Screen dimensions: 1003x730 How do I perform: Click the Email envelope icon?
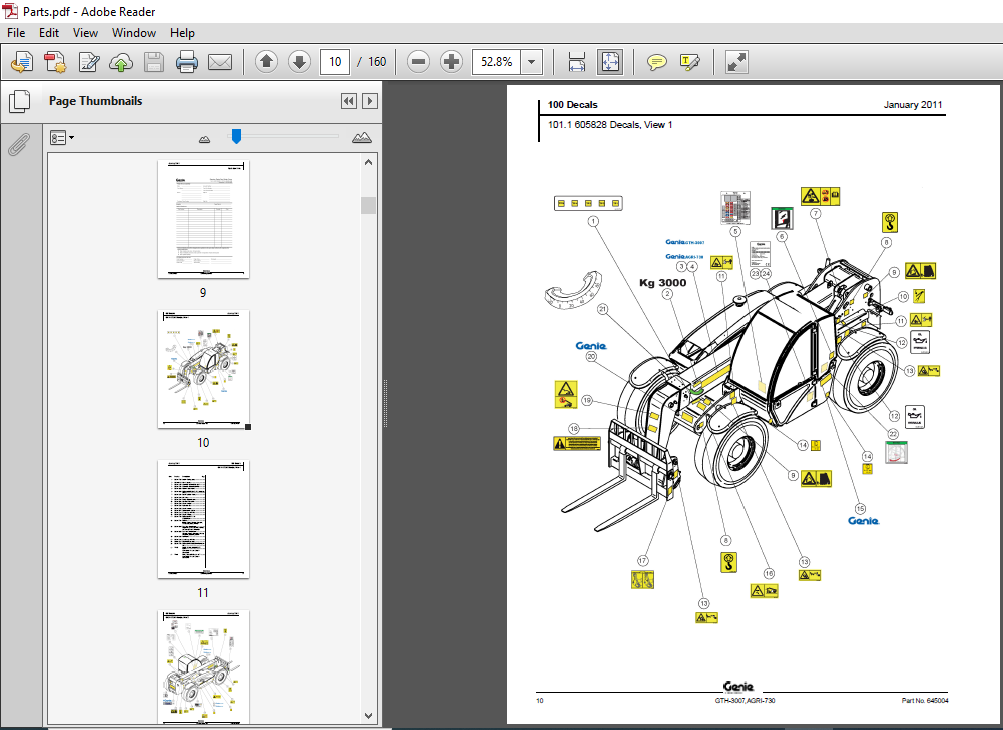[220, 62]
